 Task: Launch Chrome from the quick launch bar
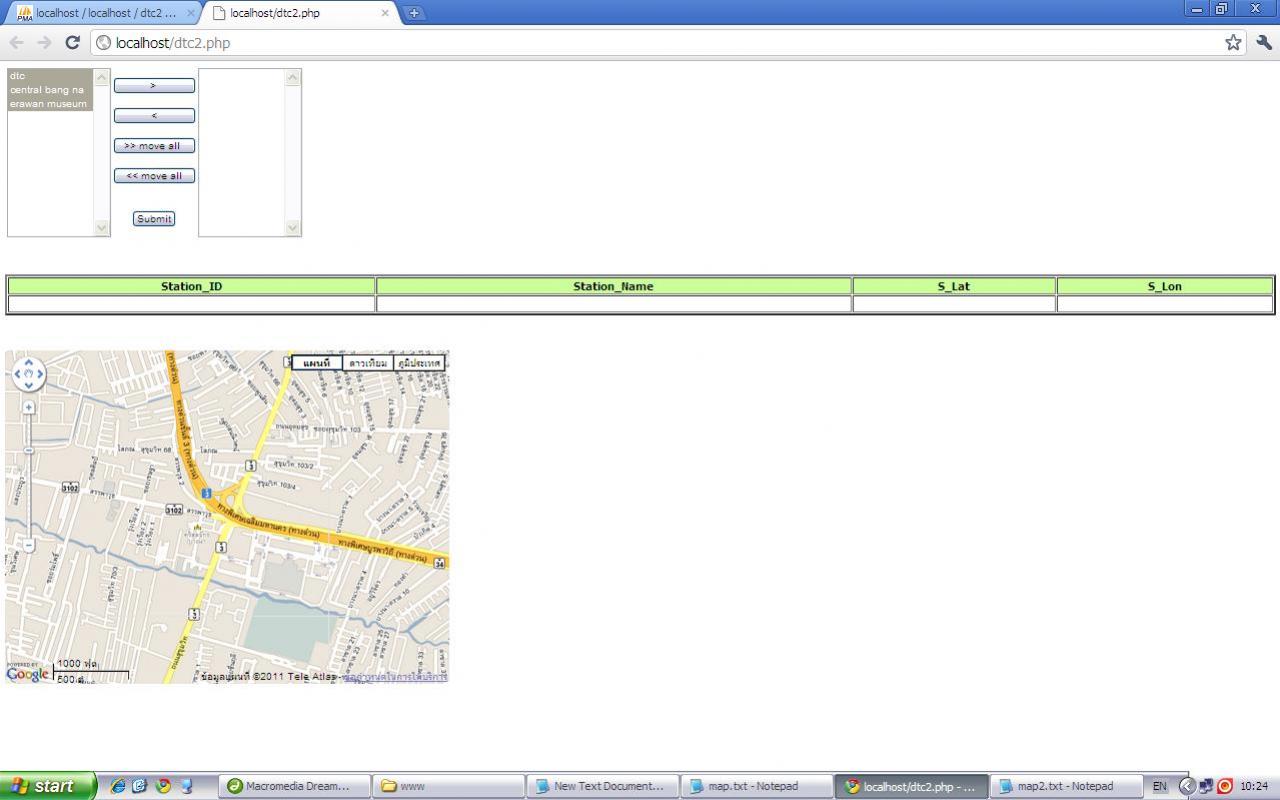point(162,786)
